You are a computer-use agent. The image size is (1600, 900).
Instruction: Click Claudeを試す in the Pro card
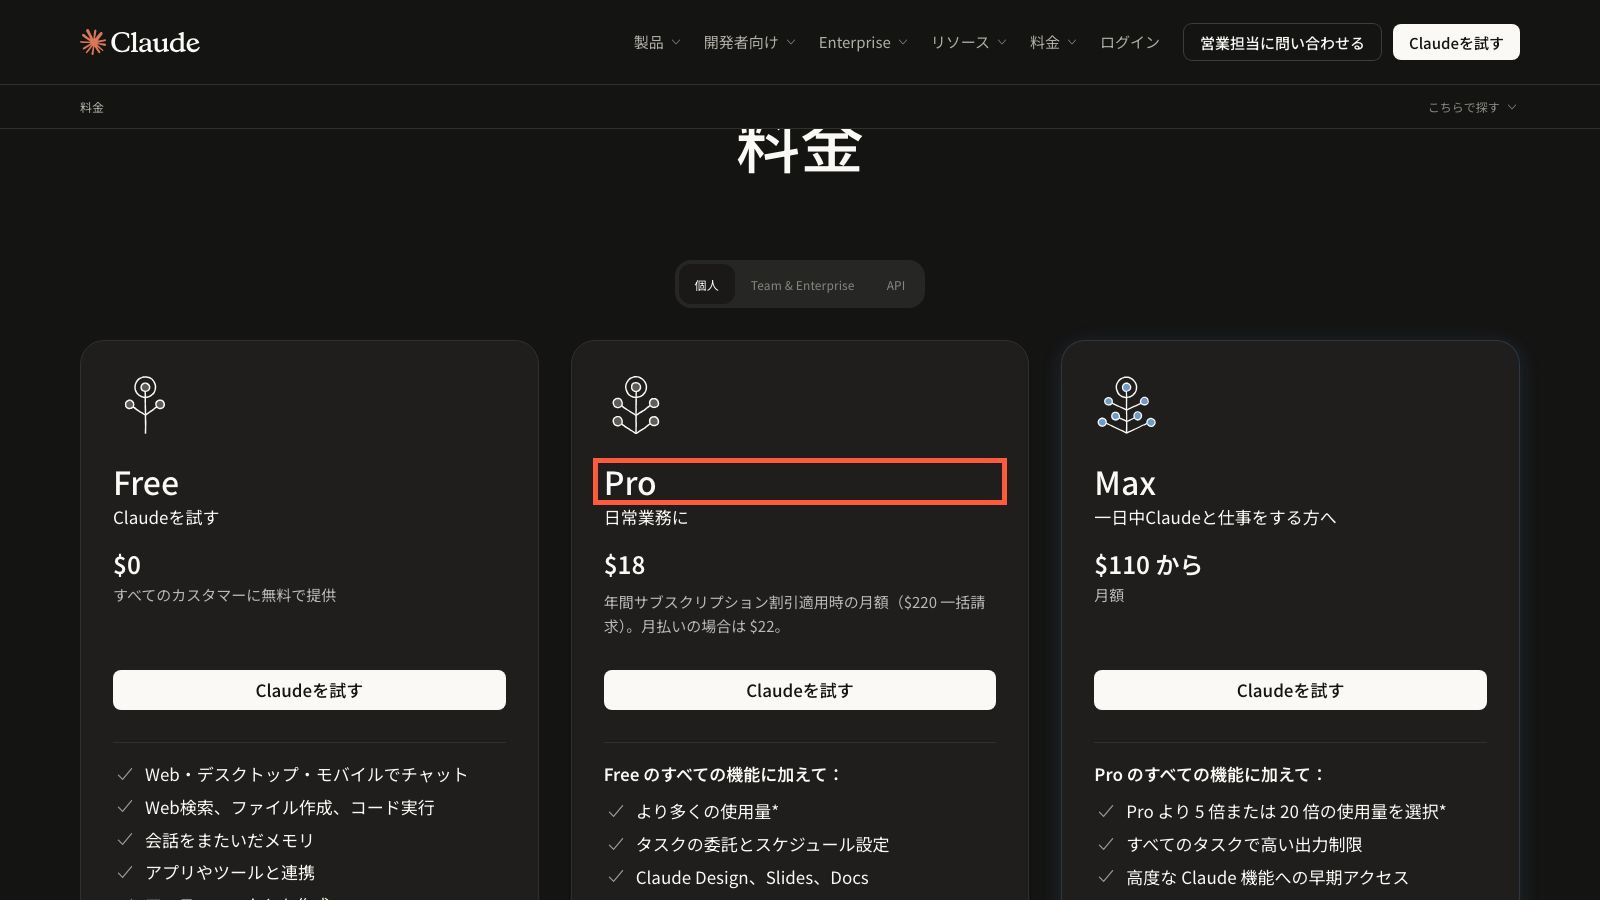800,690
